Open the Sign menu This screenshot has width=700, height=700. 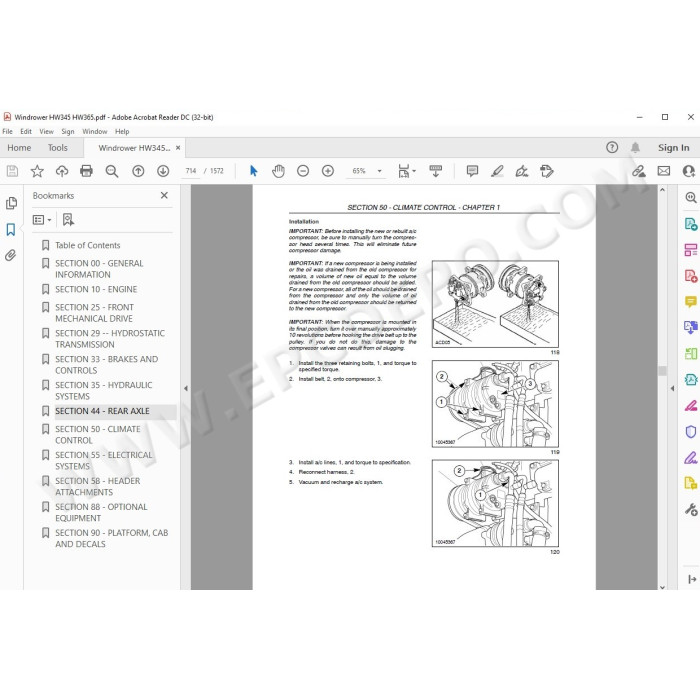tap(68, 131)
